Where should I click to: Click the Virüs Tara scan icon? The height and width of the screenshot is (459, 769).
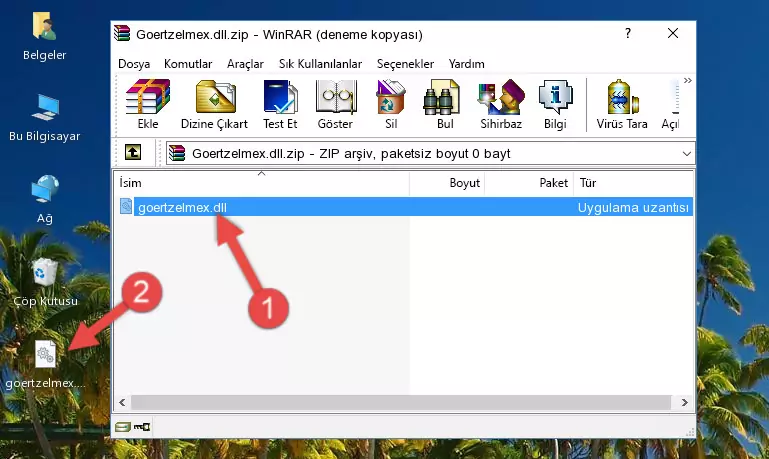click(x=622, y=104)
